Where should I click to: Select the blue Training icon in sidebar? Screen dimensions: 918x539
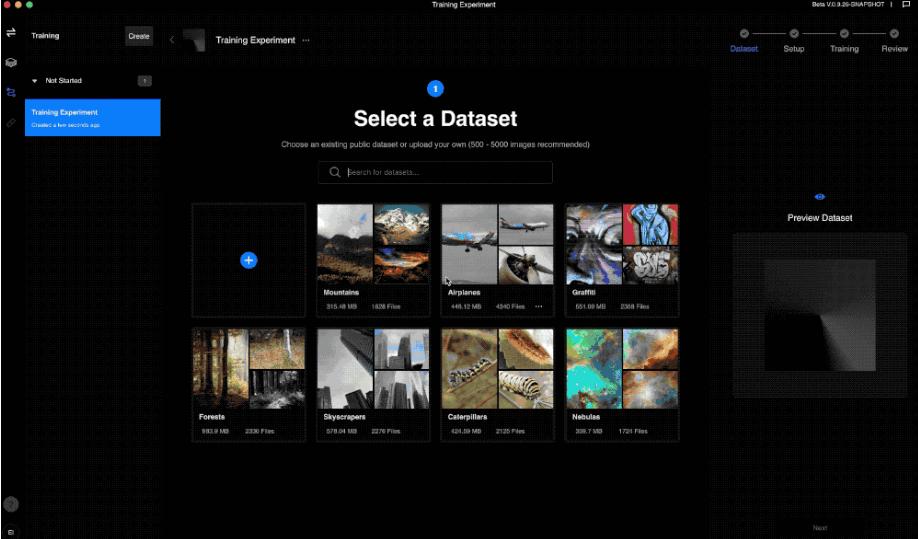[11, 92]
